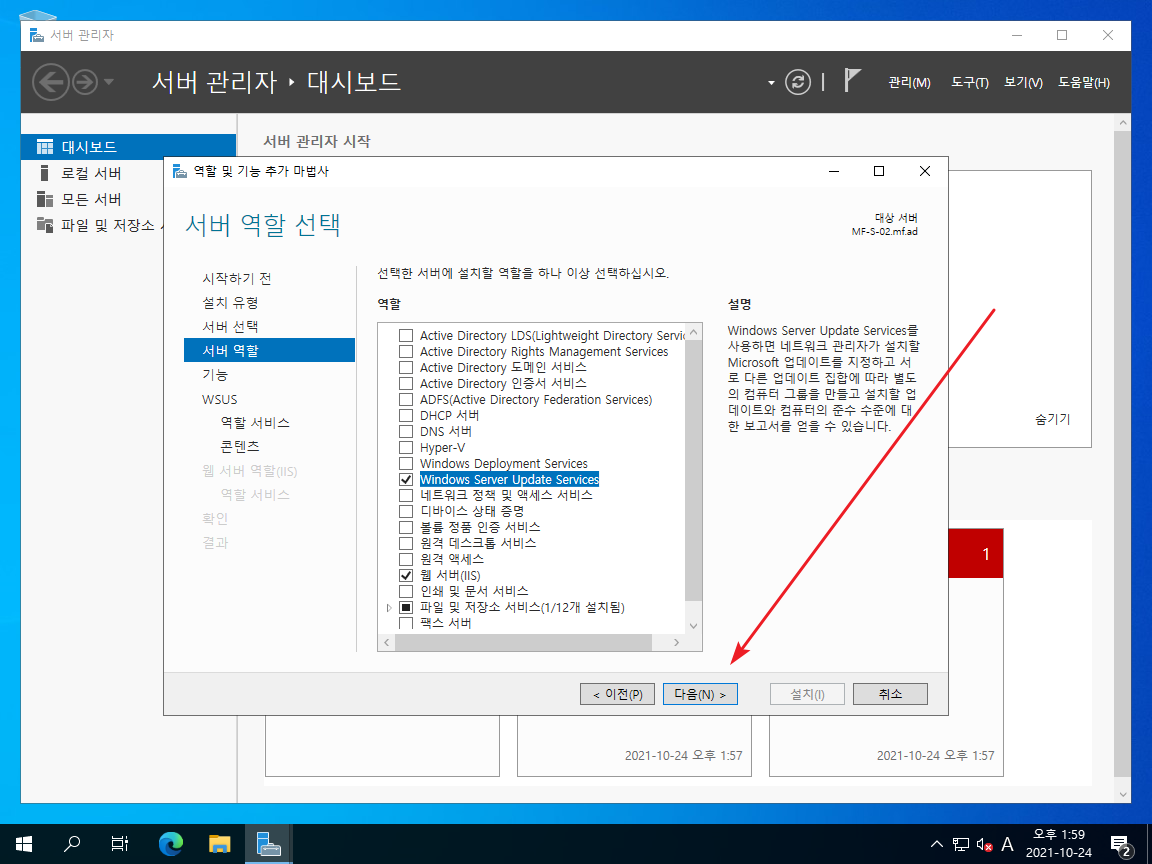This screenshot has width=1152, height=864.
Task: Check Windows Deployment Services role
Action: pyautogui.click(x=406, y=464)
